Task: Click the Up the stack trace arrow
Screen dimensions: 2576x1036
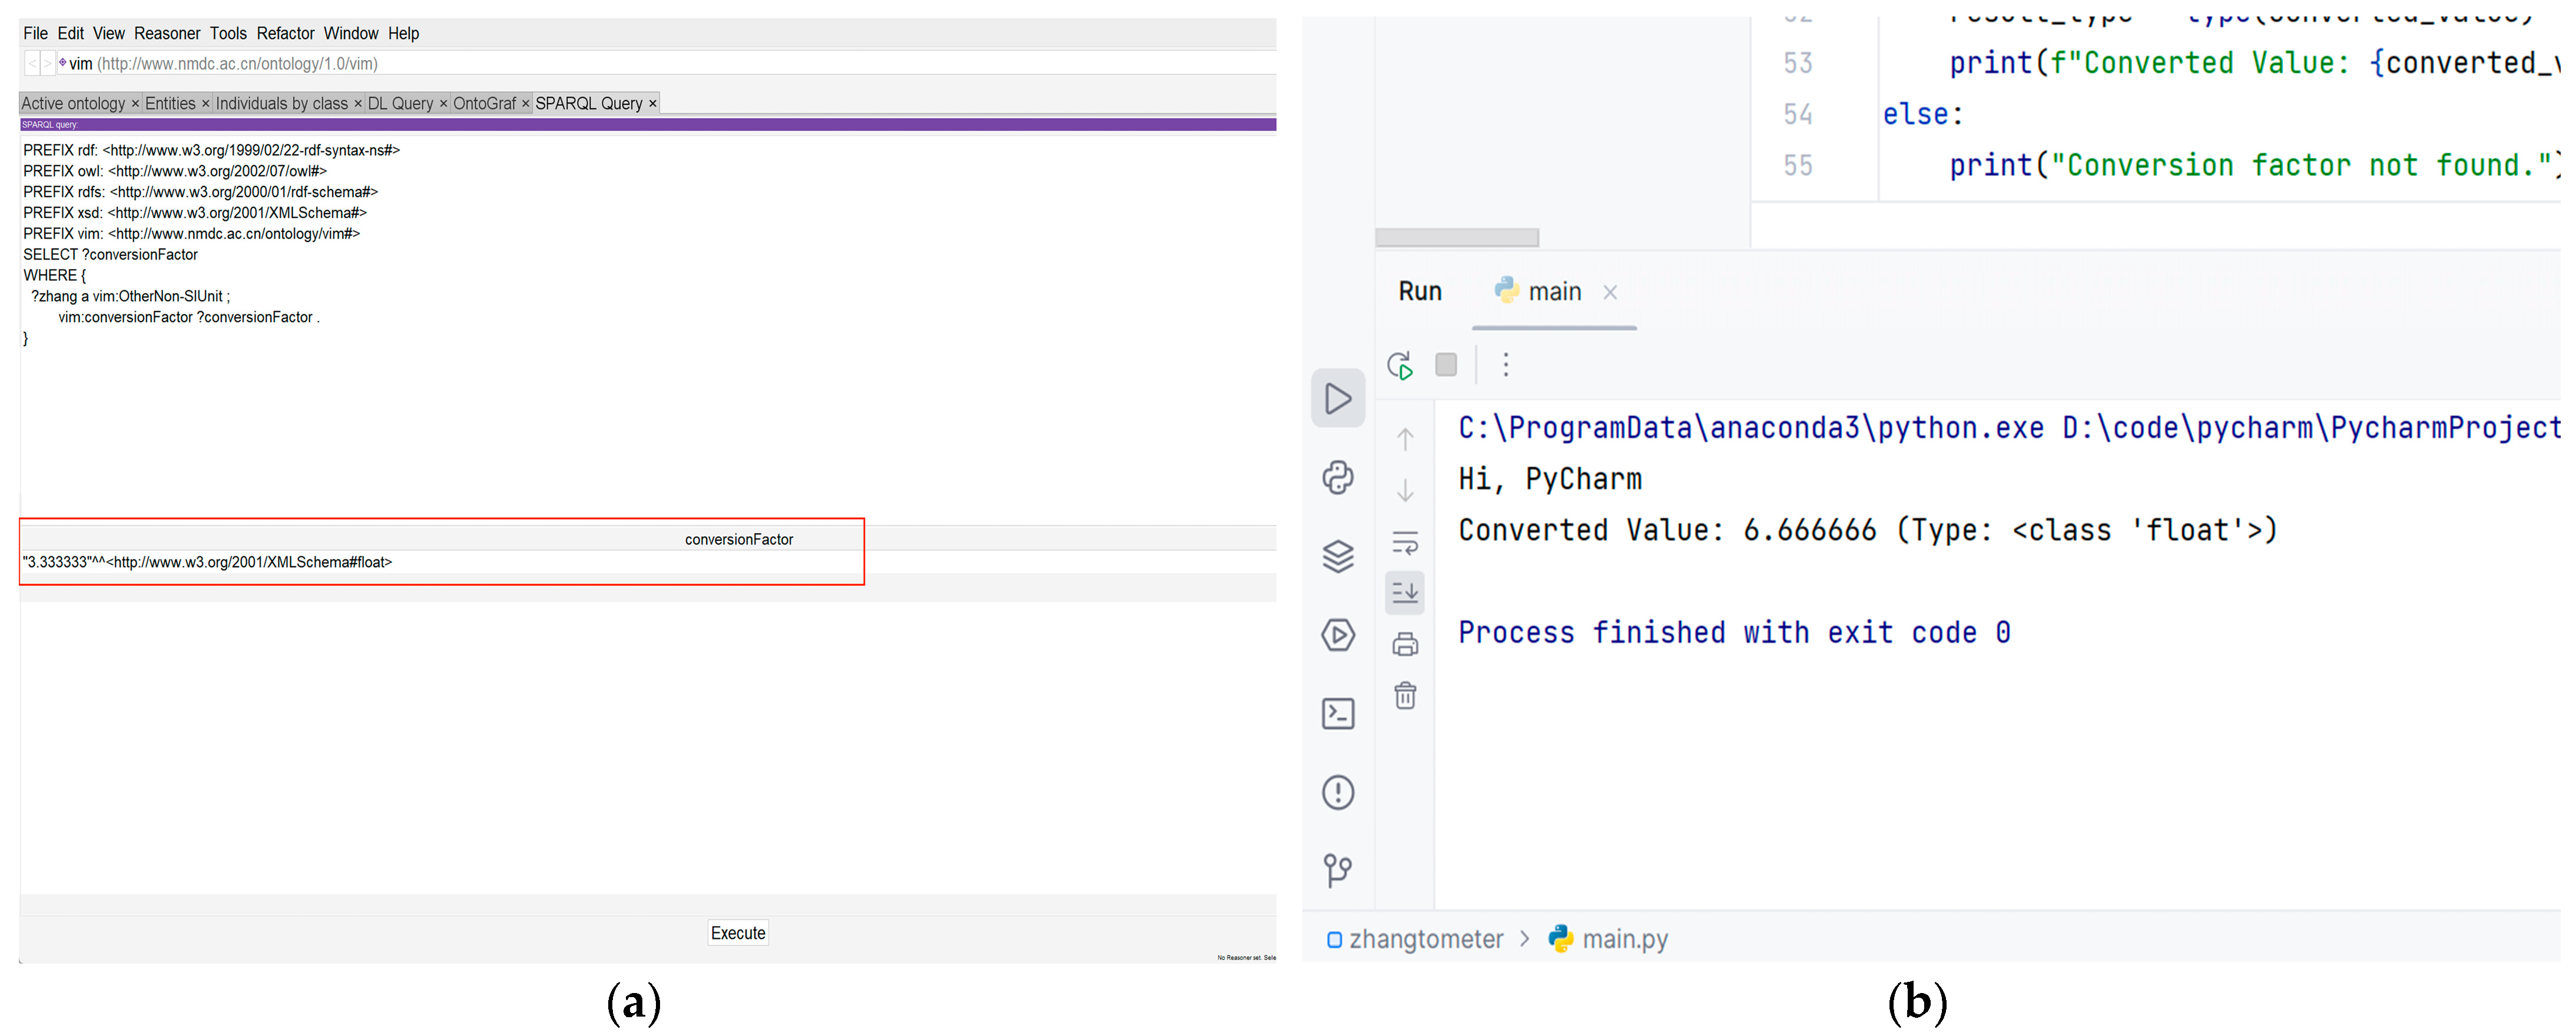Action: (1405, 439)
